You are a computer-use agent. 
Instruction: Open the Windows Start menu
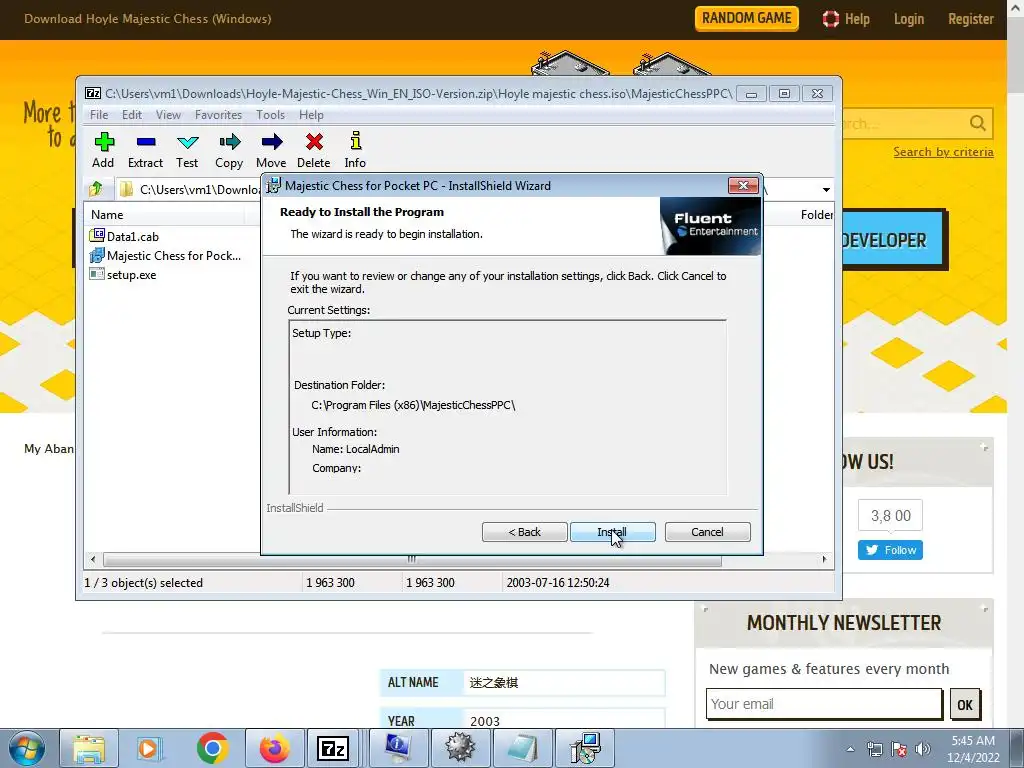27,748
